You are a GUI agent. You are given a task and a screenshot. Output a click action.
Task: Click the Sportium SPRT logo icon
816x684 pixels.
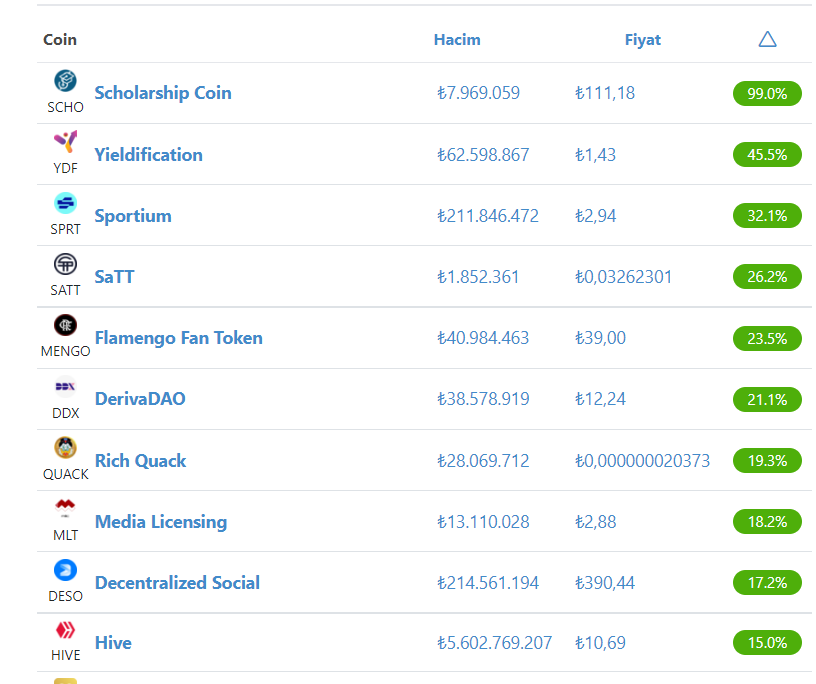(65, 203)
